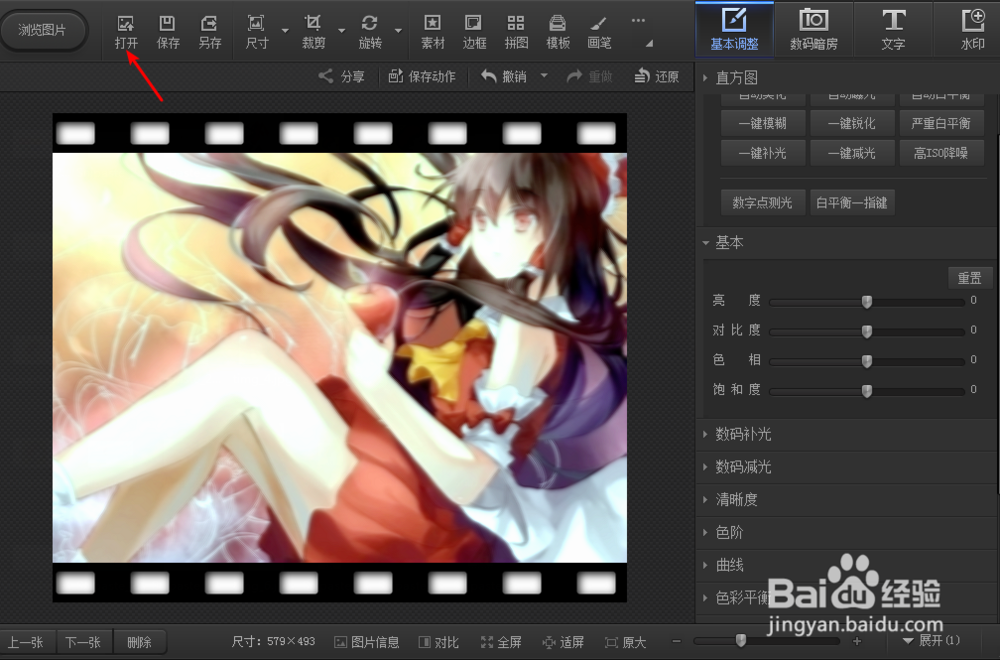
Task: Click 白平衡一指键 button
Action: [x=852, y=203]
